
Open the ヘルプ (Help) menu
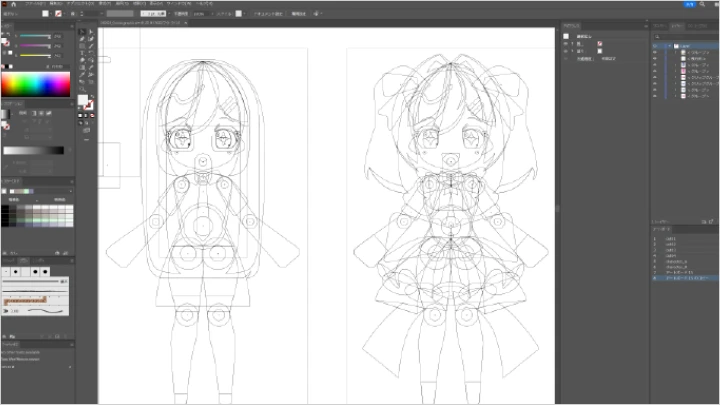coord(205,4)
